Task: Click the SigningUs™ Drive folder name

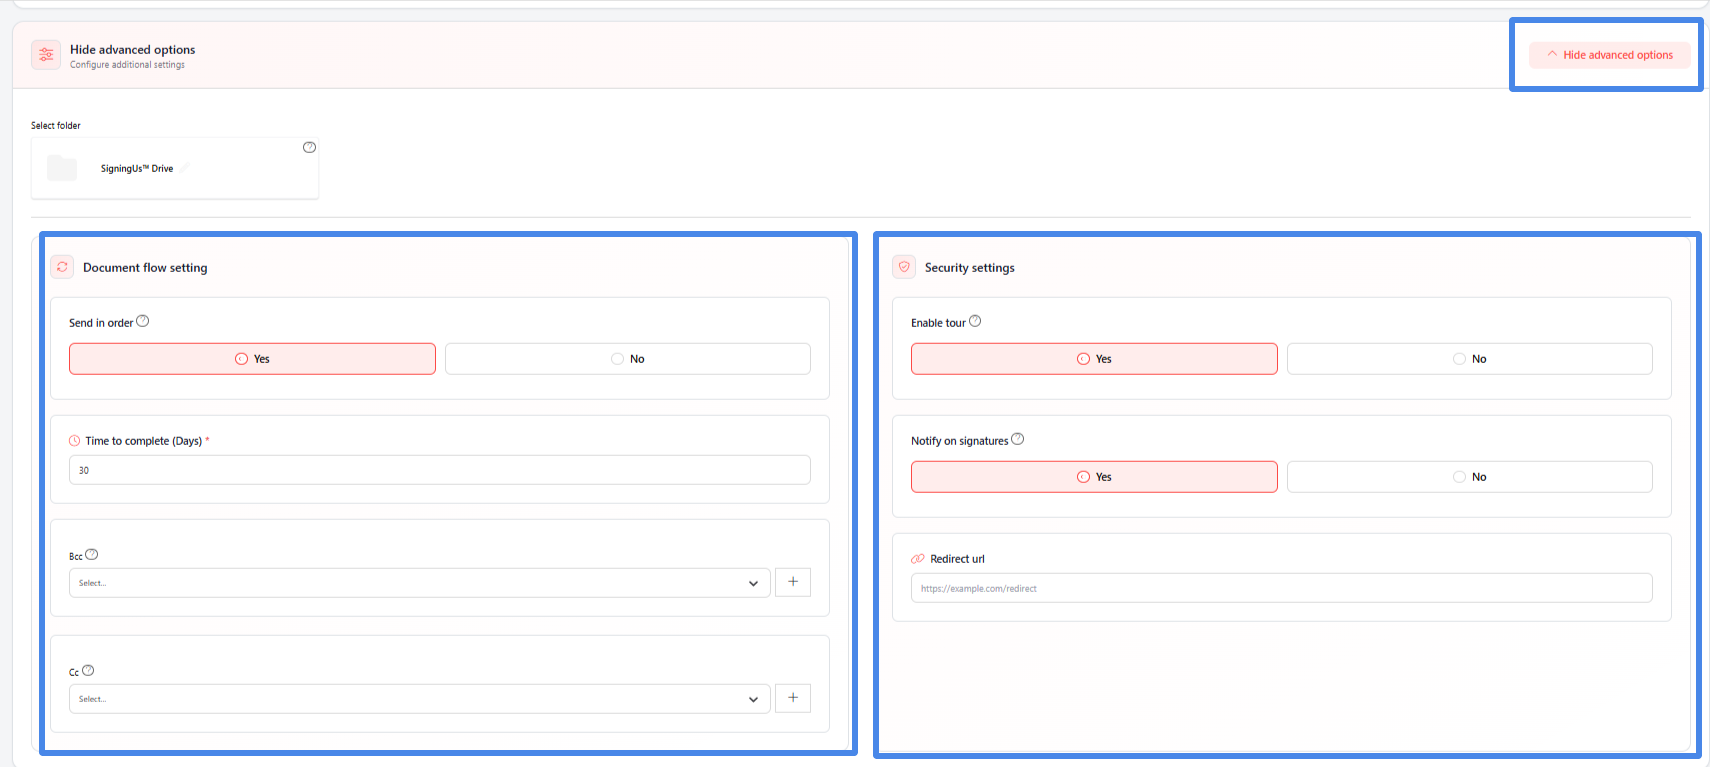Action: click(137, 169)
